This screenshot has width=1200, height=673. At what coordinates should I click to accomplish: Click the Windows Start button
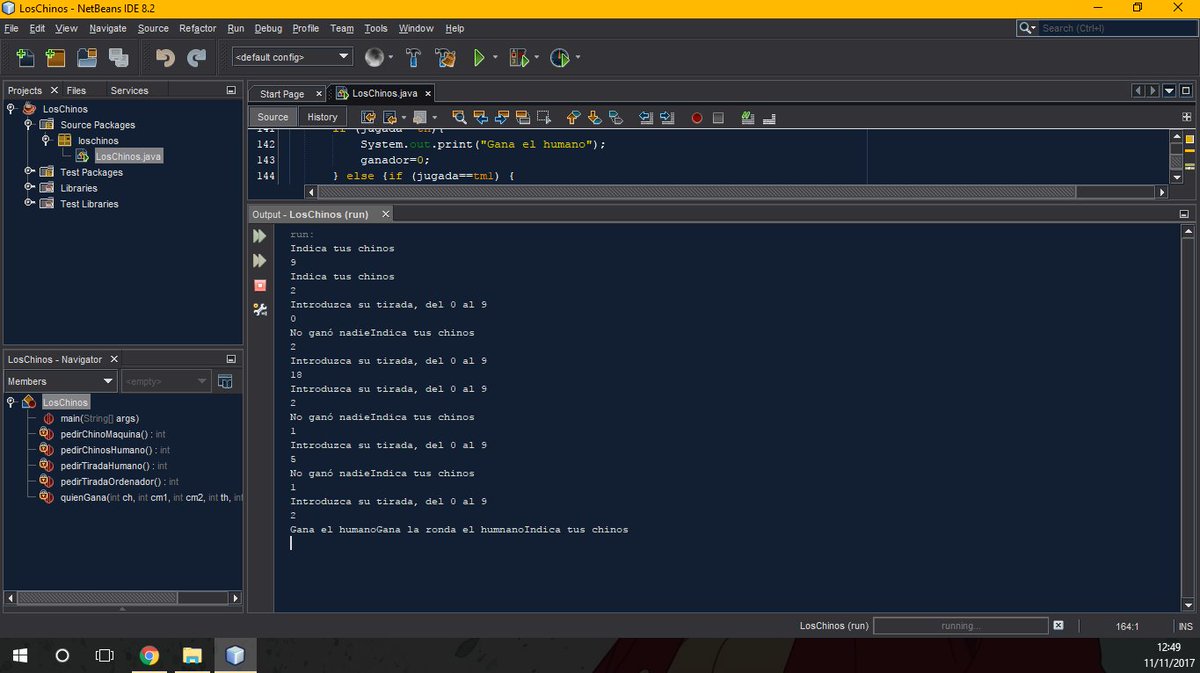pyautogui.click(x=19, y=656)
